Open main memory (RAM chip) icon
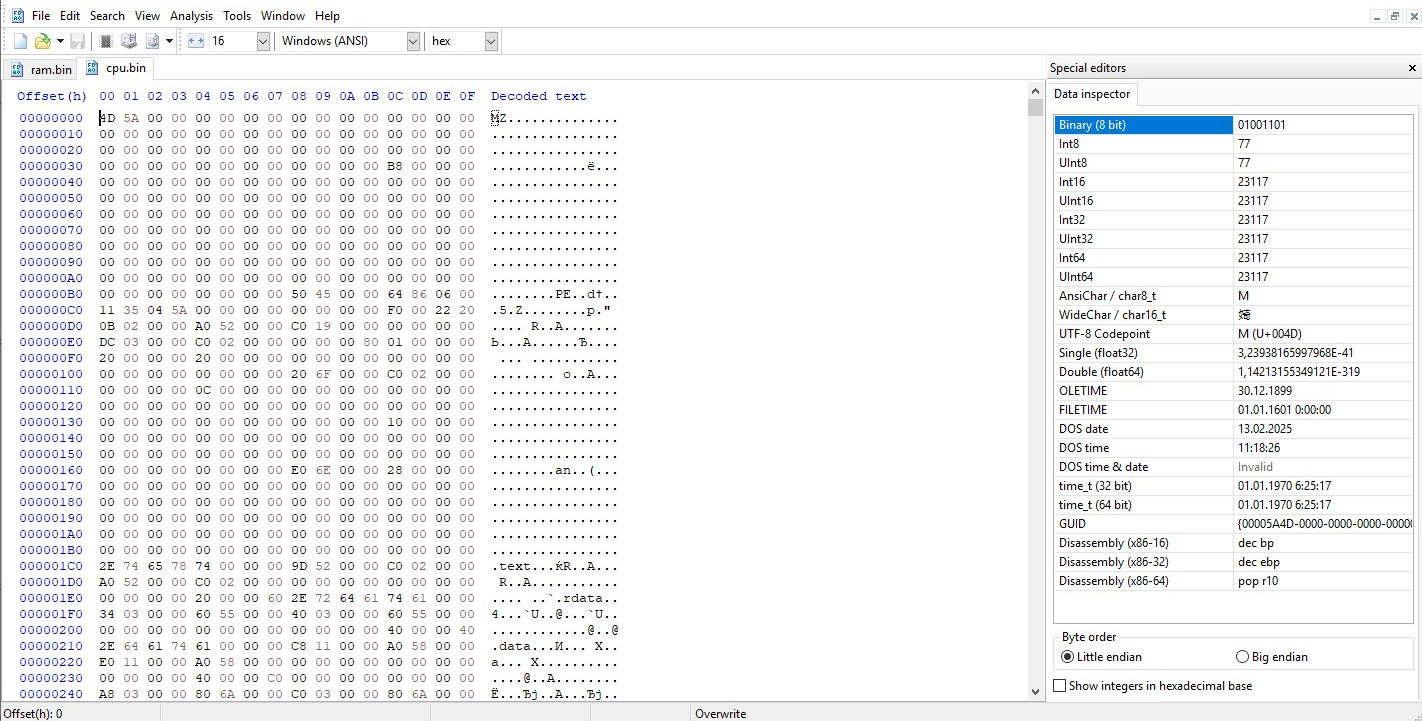Image resolution: width=1422 pixels, height=721 pixels. pos(106,41)
